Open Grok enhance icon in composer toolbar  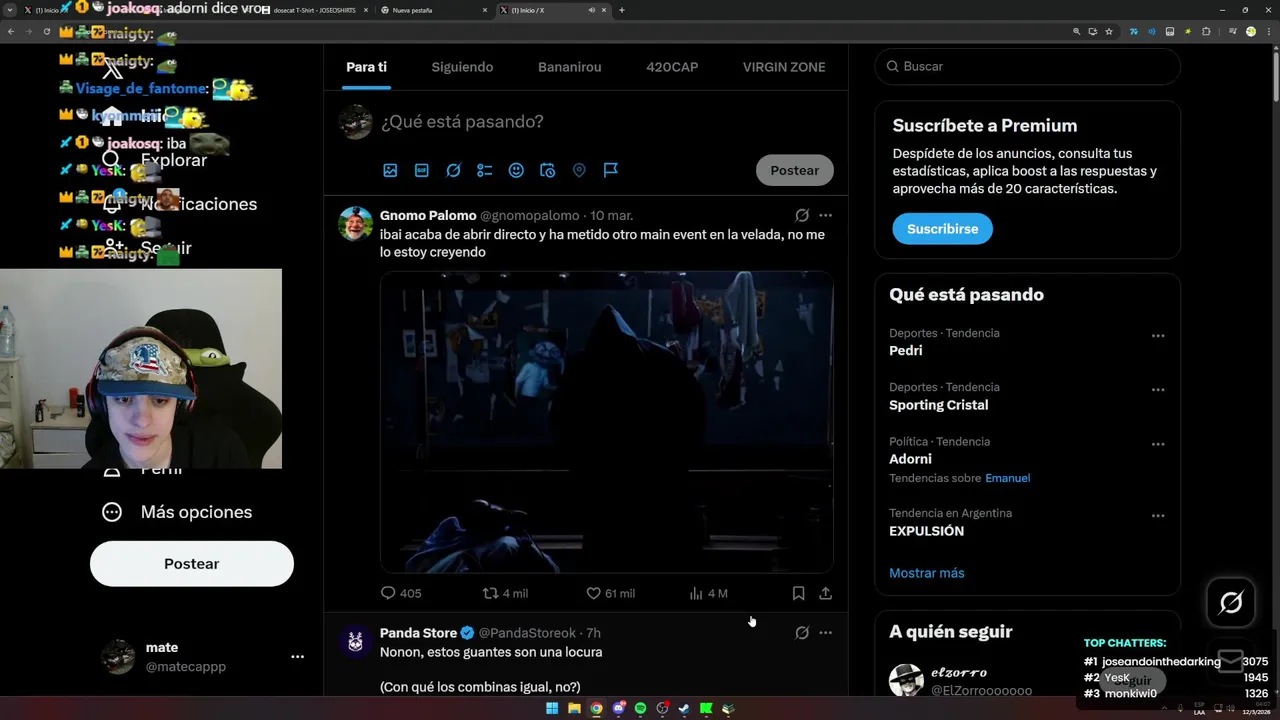click(x=453, y=170)
